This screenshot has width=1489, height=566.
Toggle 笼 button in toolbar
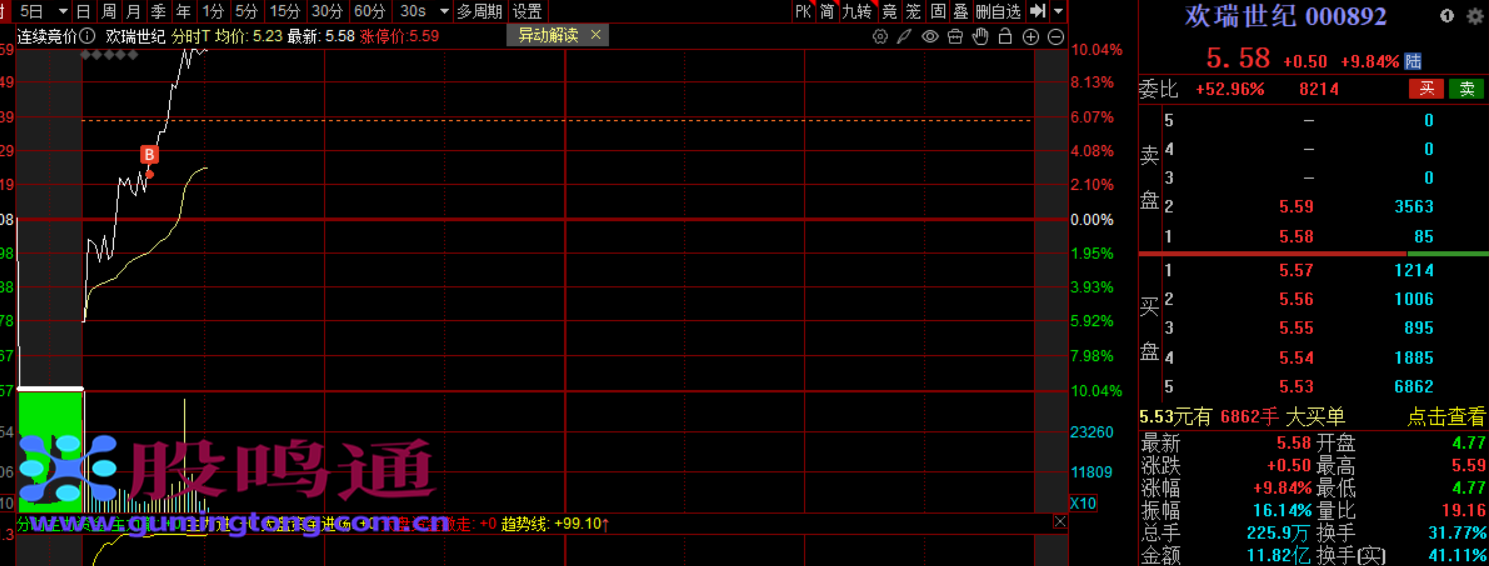coord(913,11)
